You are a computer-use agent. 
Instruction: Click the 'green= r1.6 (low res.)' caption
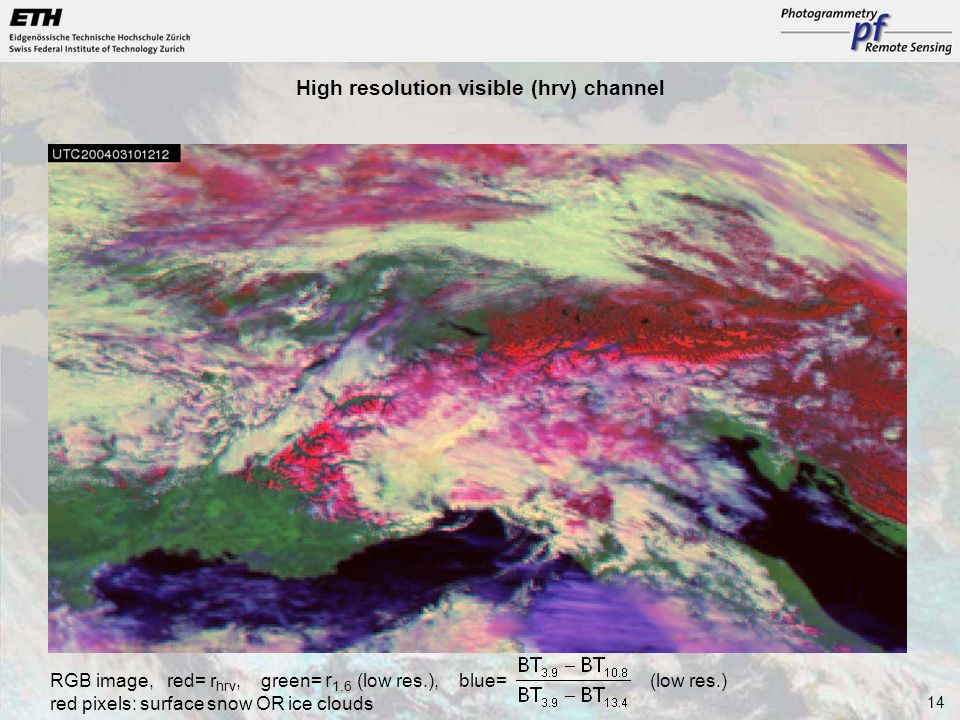pos(350,681)
